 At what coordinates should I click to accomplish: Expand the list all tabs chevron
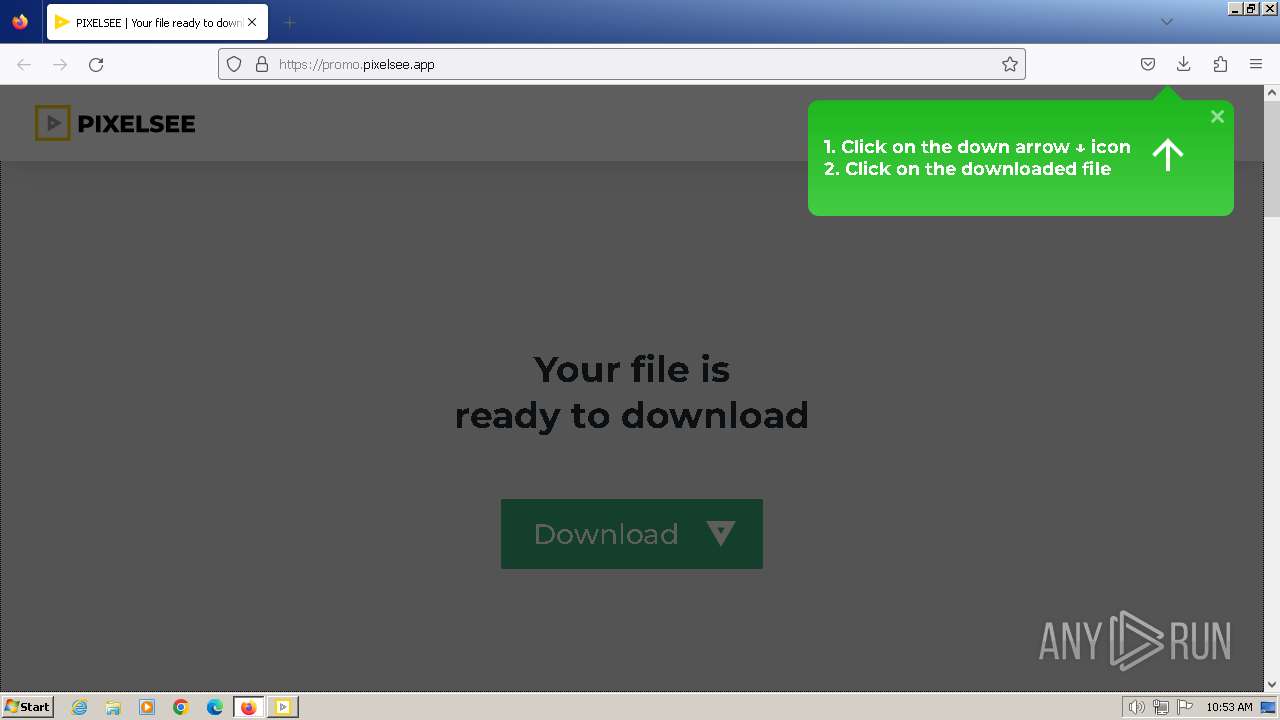tap(1166, 22)
